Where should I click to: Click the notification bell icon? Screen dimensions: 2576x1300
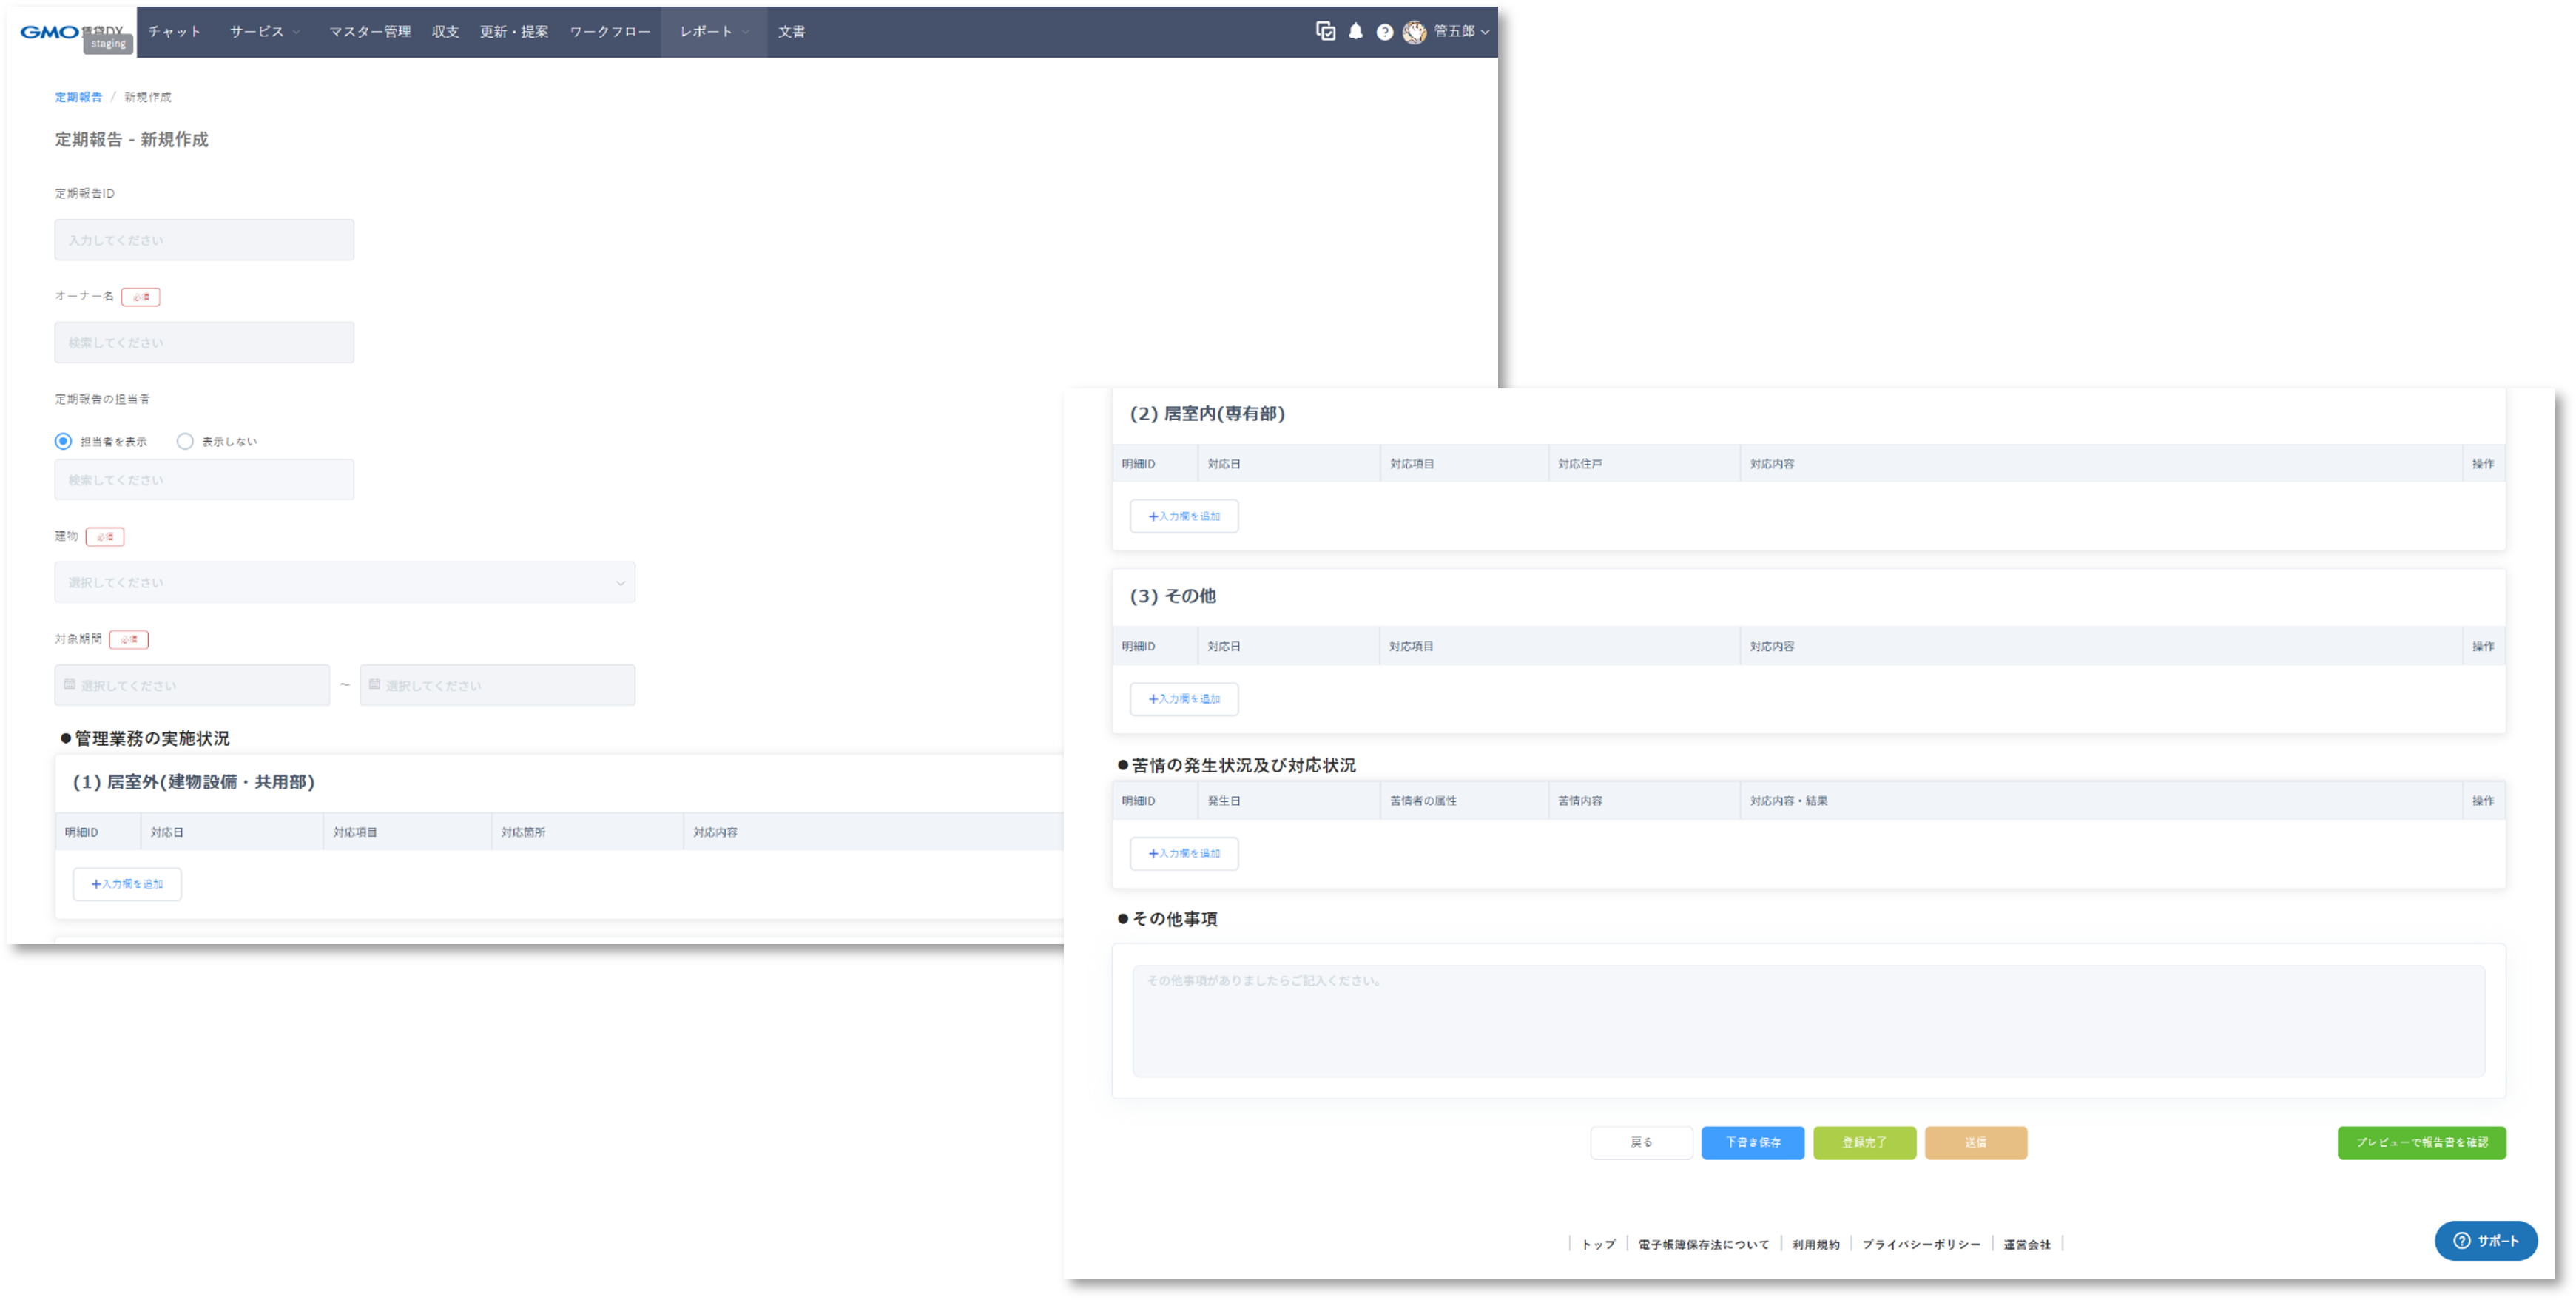click(x=1355, y=32)
